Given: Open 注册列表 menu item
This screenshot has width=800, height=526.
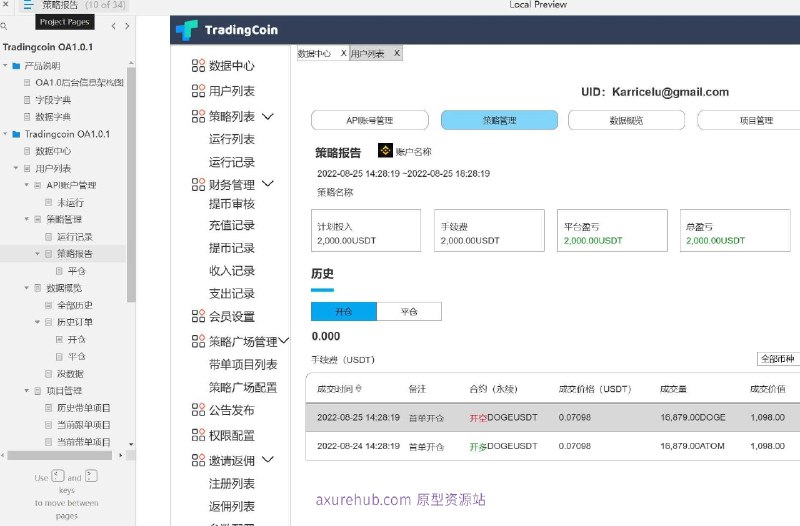Looking at the screenshot, I should [232, 483].
